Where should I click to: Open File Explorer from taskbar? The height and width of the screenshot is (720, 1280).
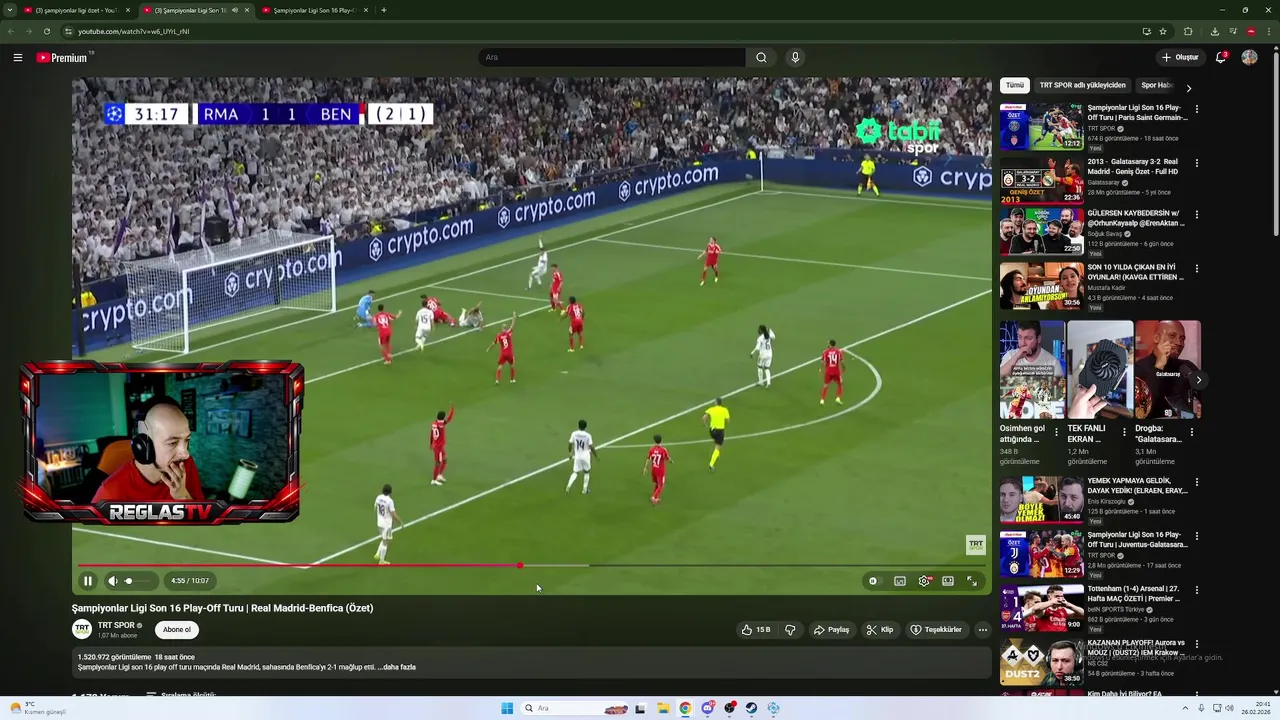pyautogui.click(x=662, y=708)
